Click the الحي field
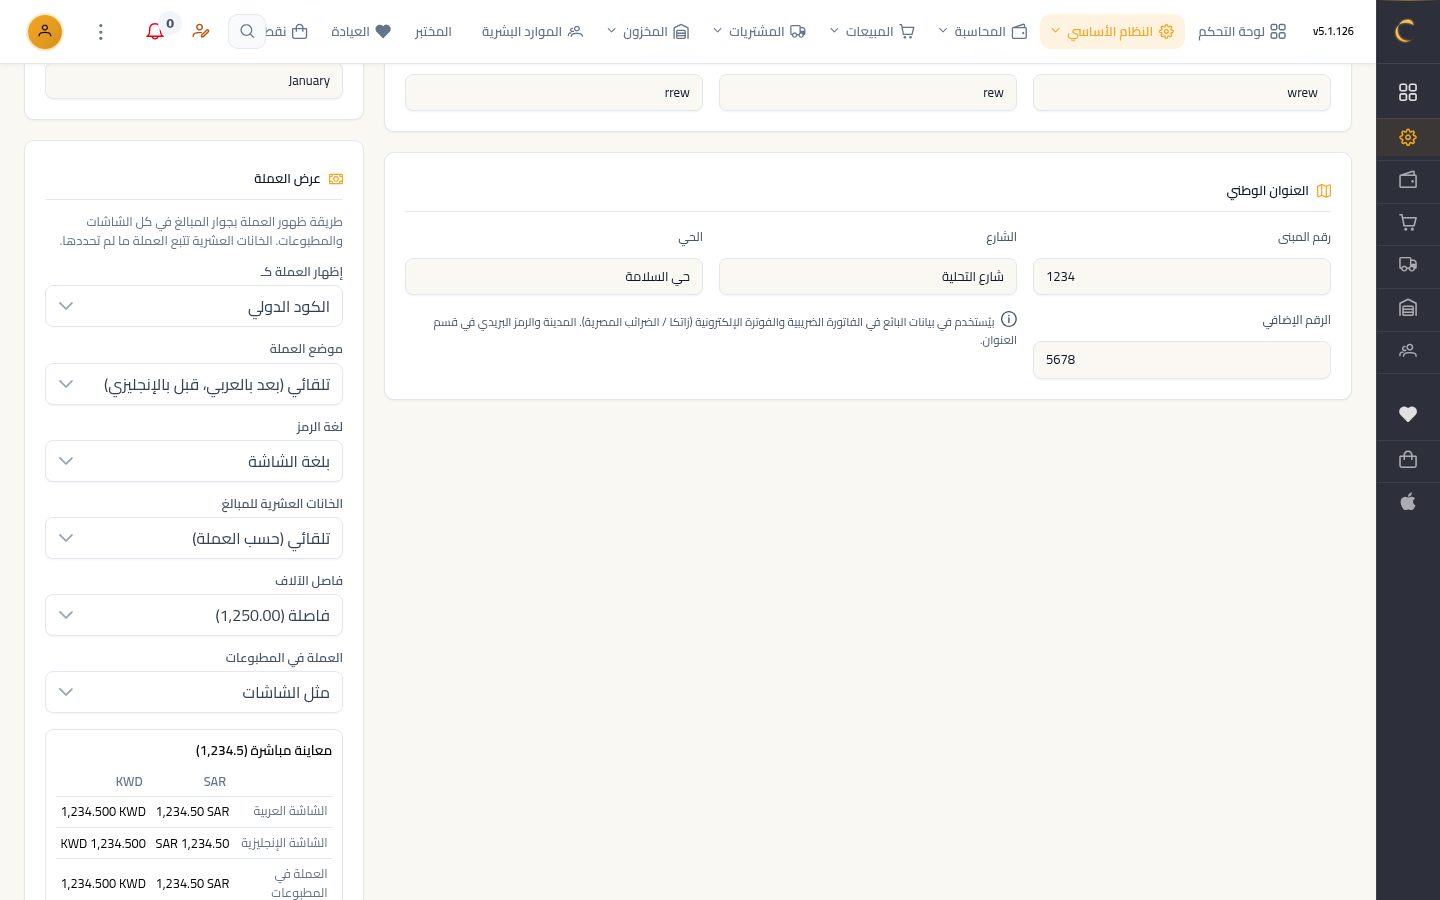Image resolution: width=1440 pixels, height=900 pixels. [554, 277]
